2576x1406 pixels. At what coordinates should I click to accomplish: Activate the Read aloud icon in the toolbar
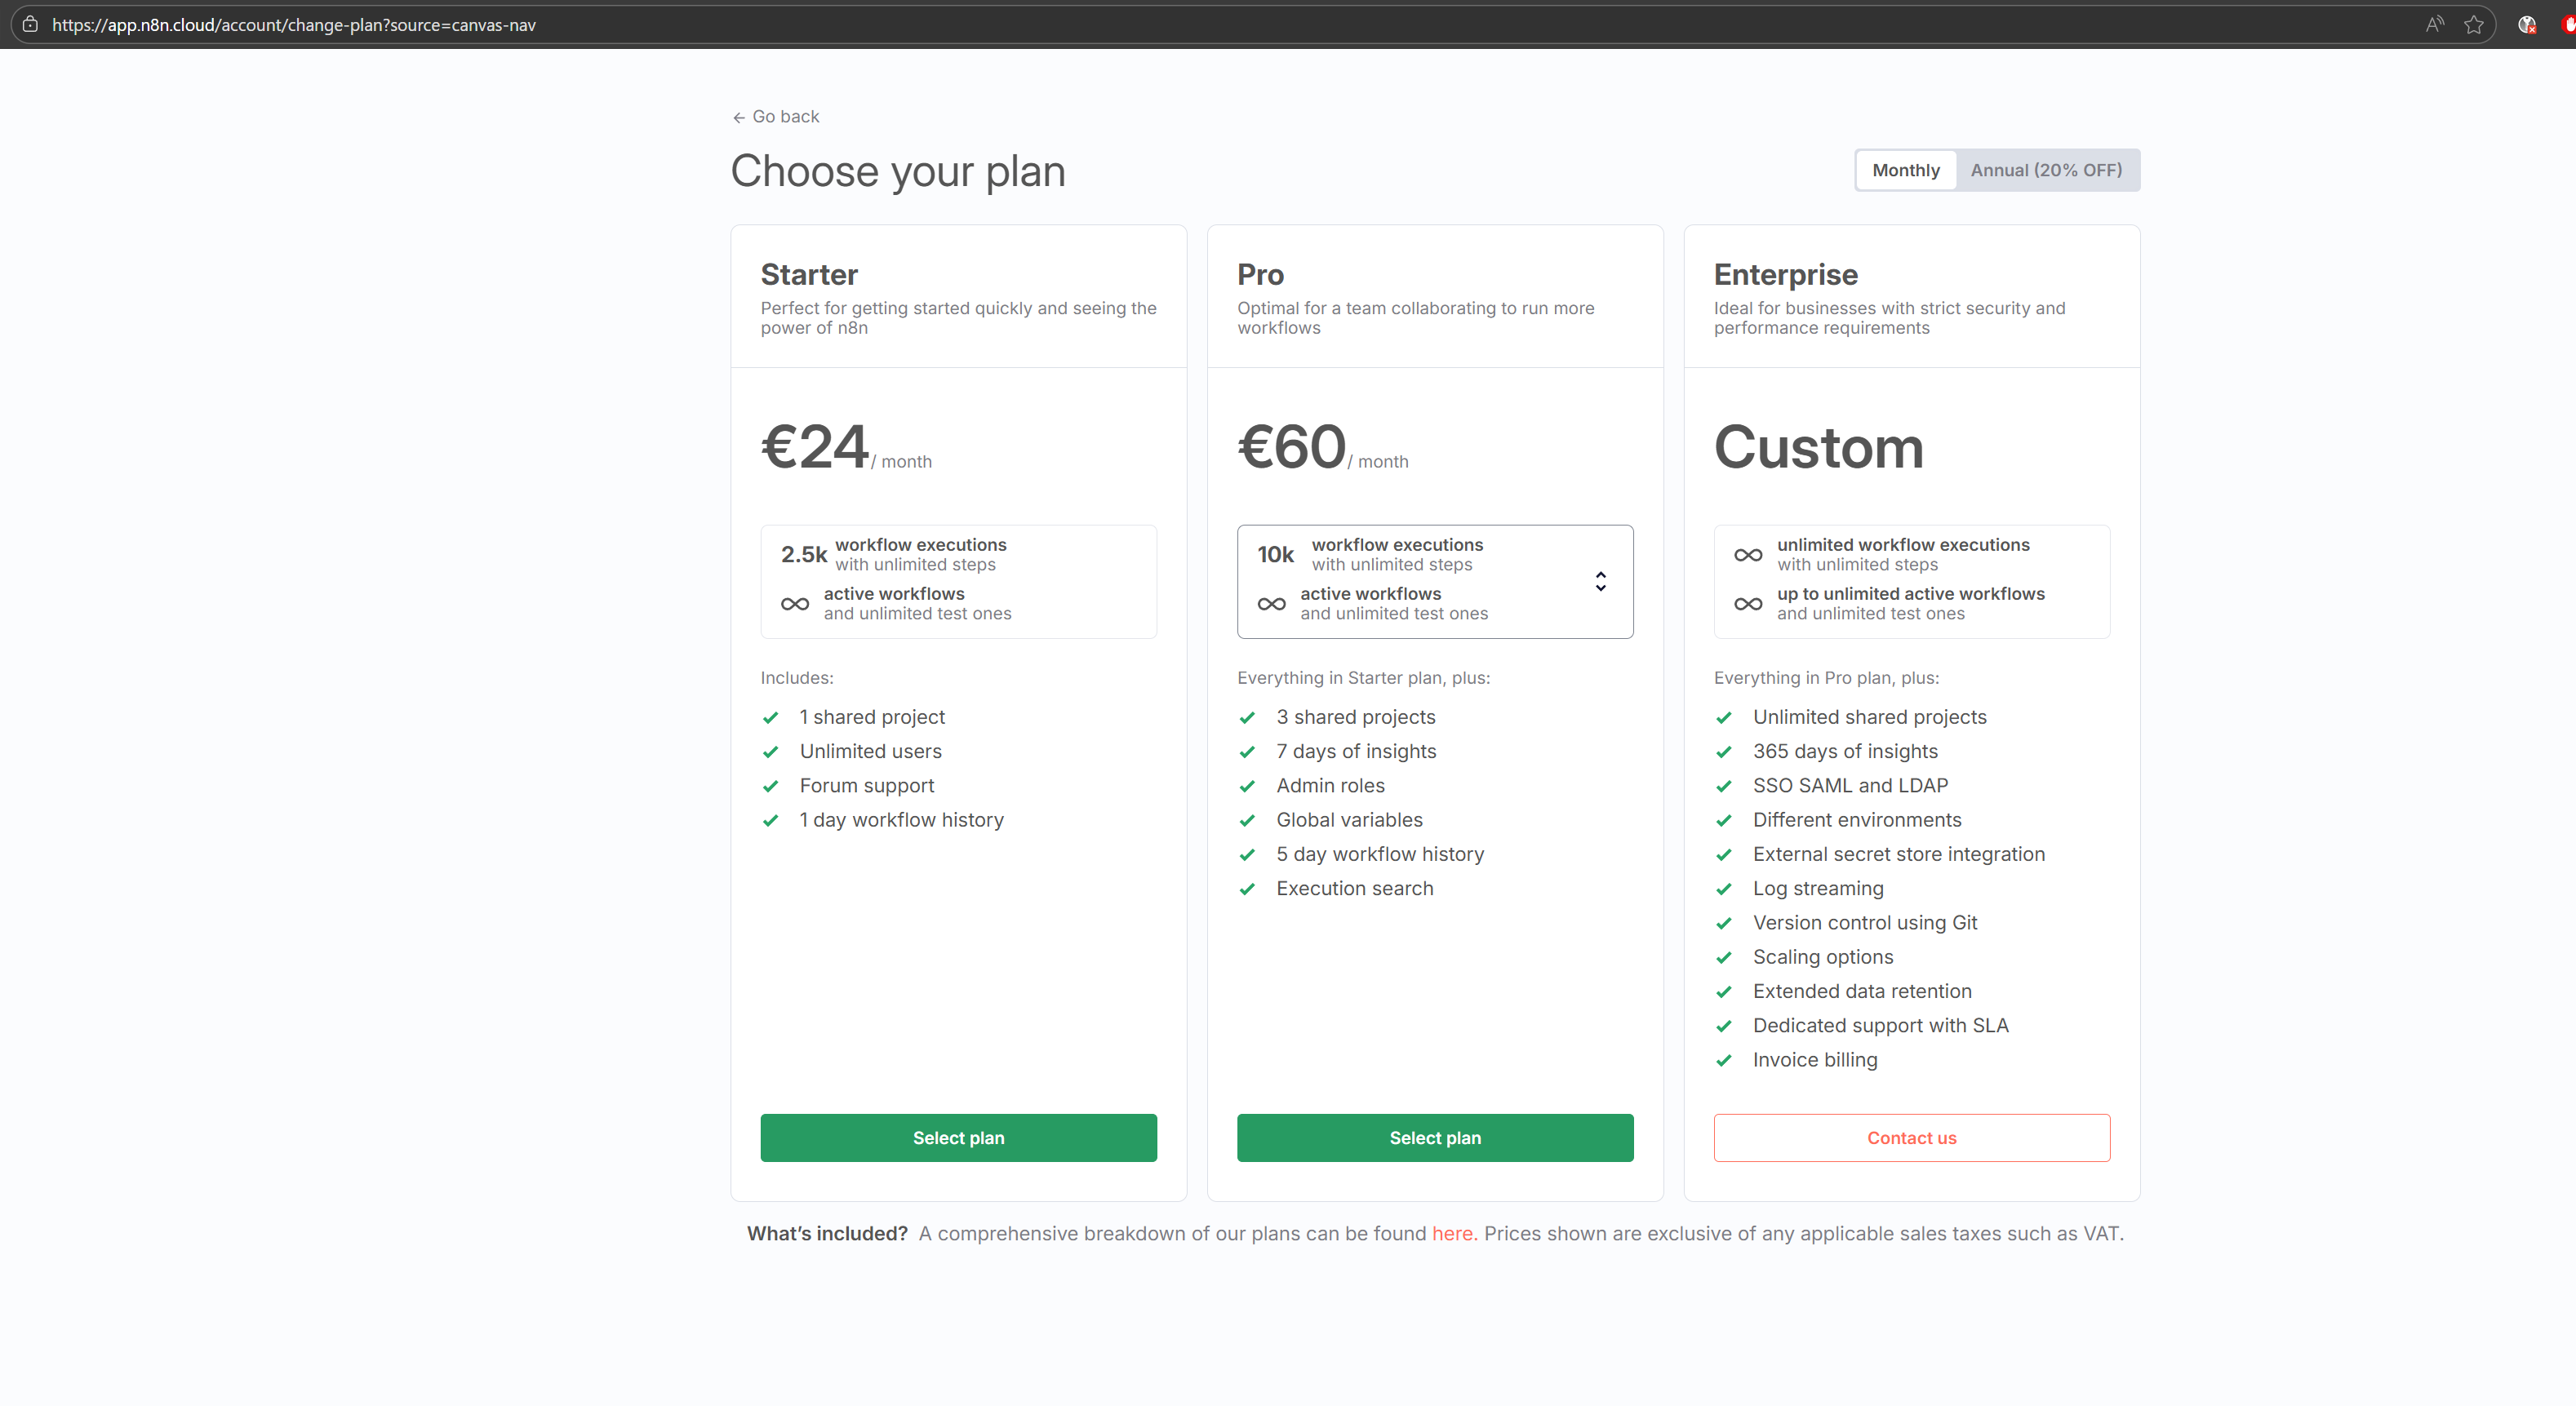(2434, 25)
